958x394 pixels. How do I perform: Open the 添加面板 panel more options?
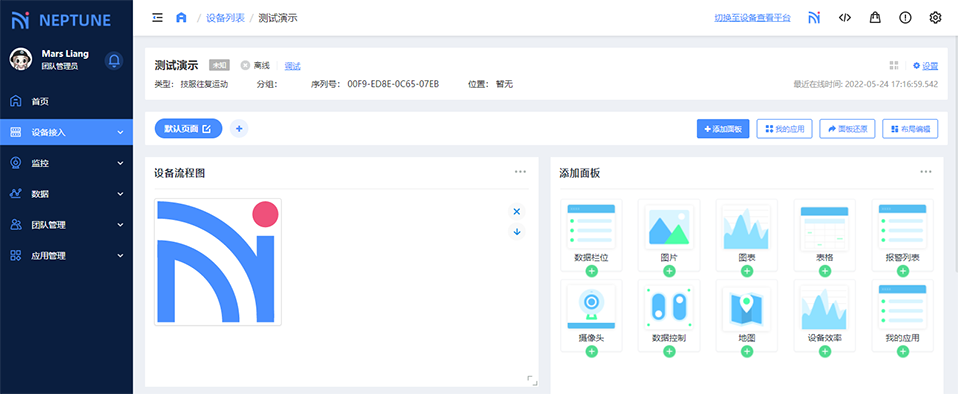pyautogui.click(x=926, y=172)
